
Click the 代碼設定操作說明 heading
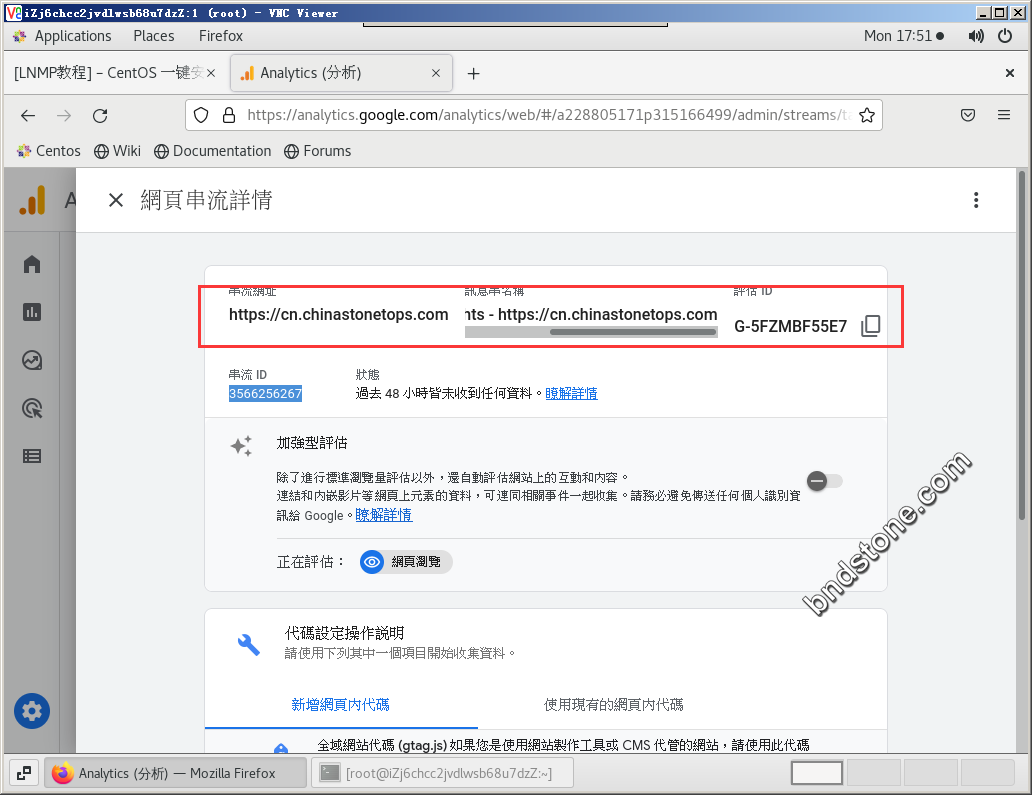(344, 633)
